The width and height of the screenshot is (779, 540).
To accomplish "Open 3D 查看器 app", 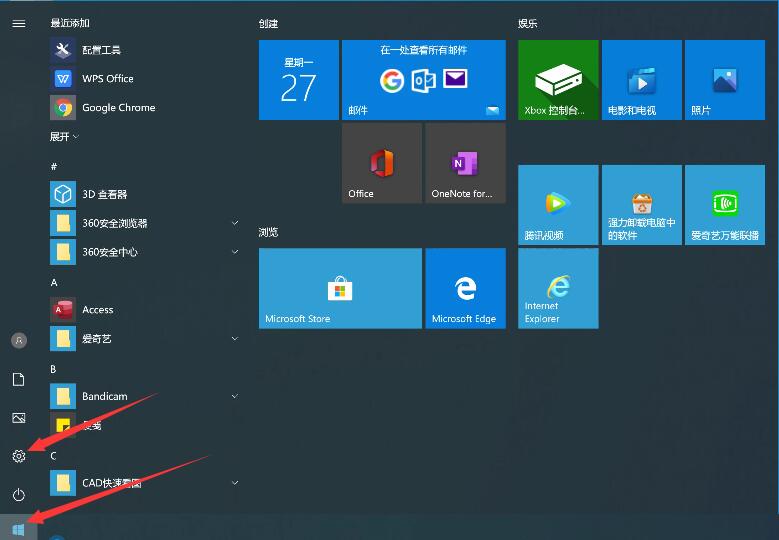I will pyautogui.click(x=144, y=194).
